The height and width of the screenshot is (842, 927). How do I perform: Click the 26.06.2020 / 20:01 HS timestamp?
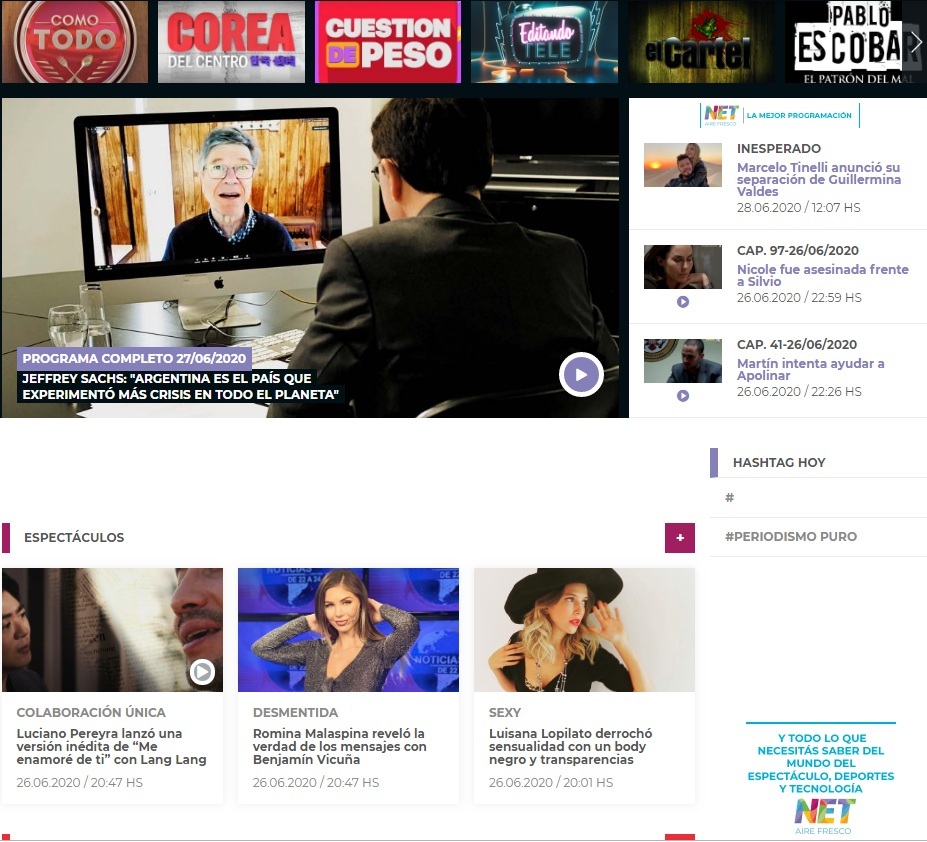[551, 782]
